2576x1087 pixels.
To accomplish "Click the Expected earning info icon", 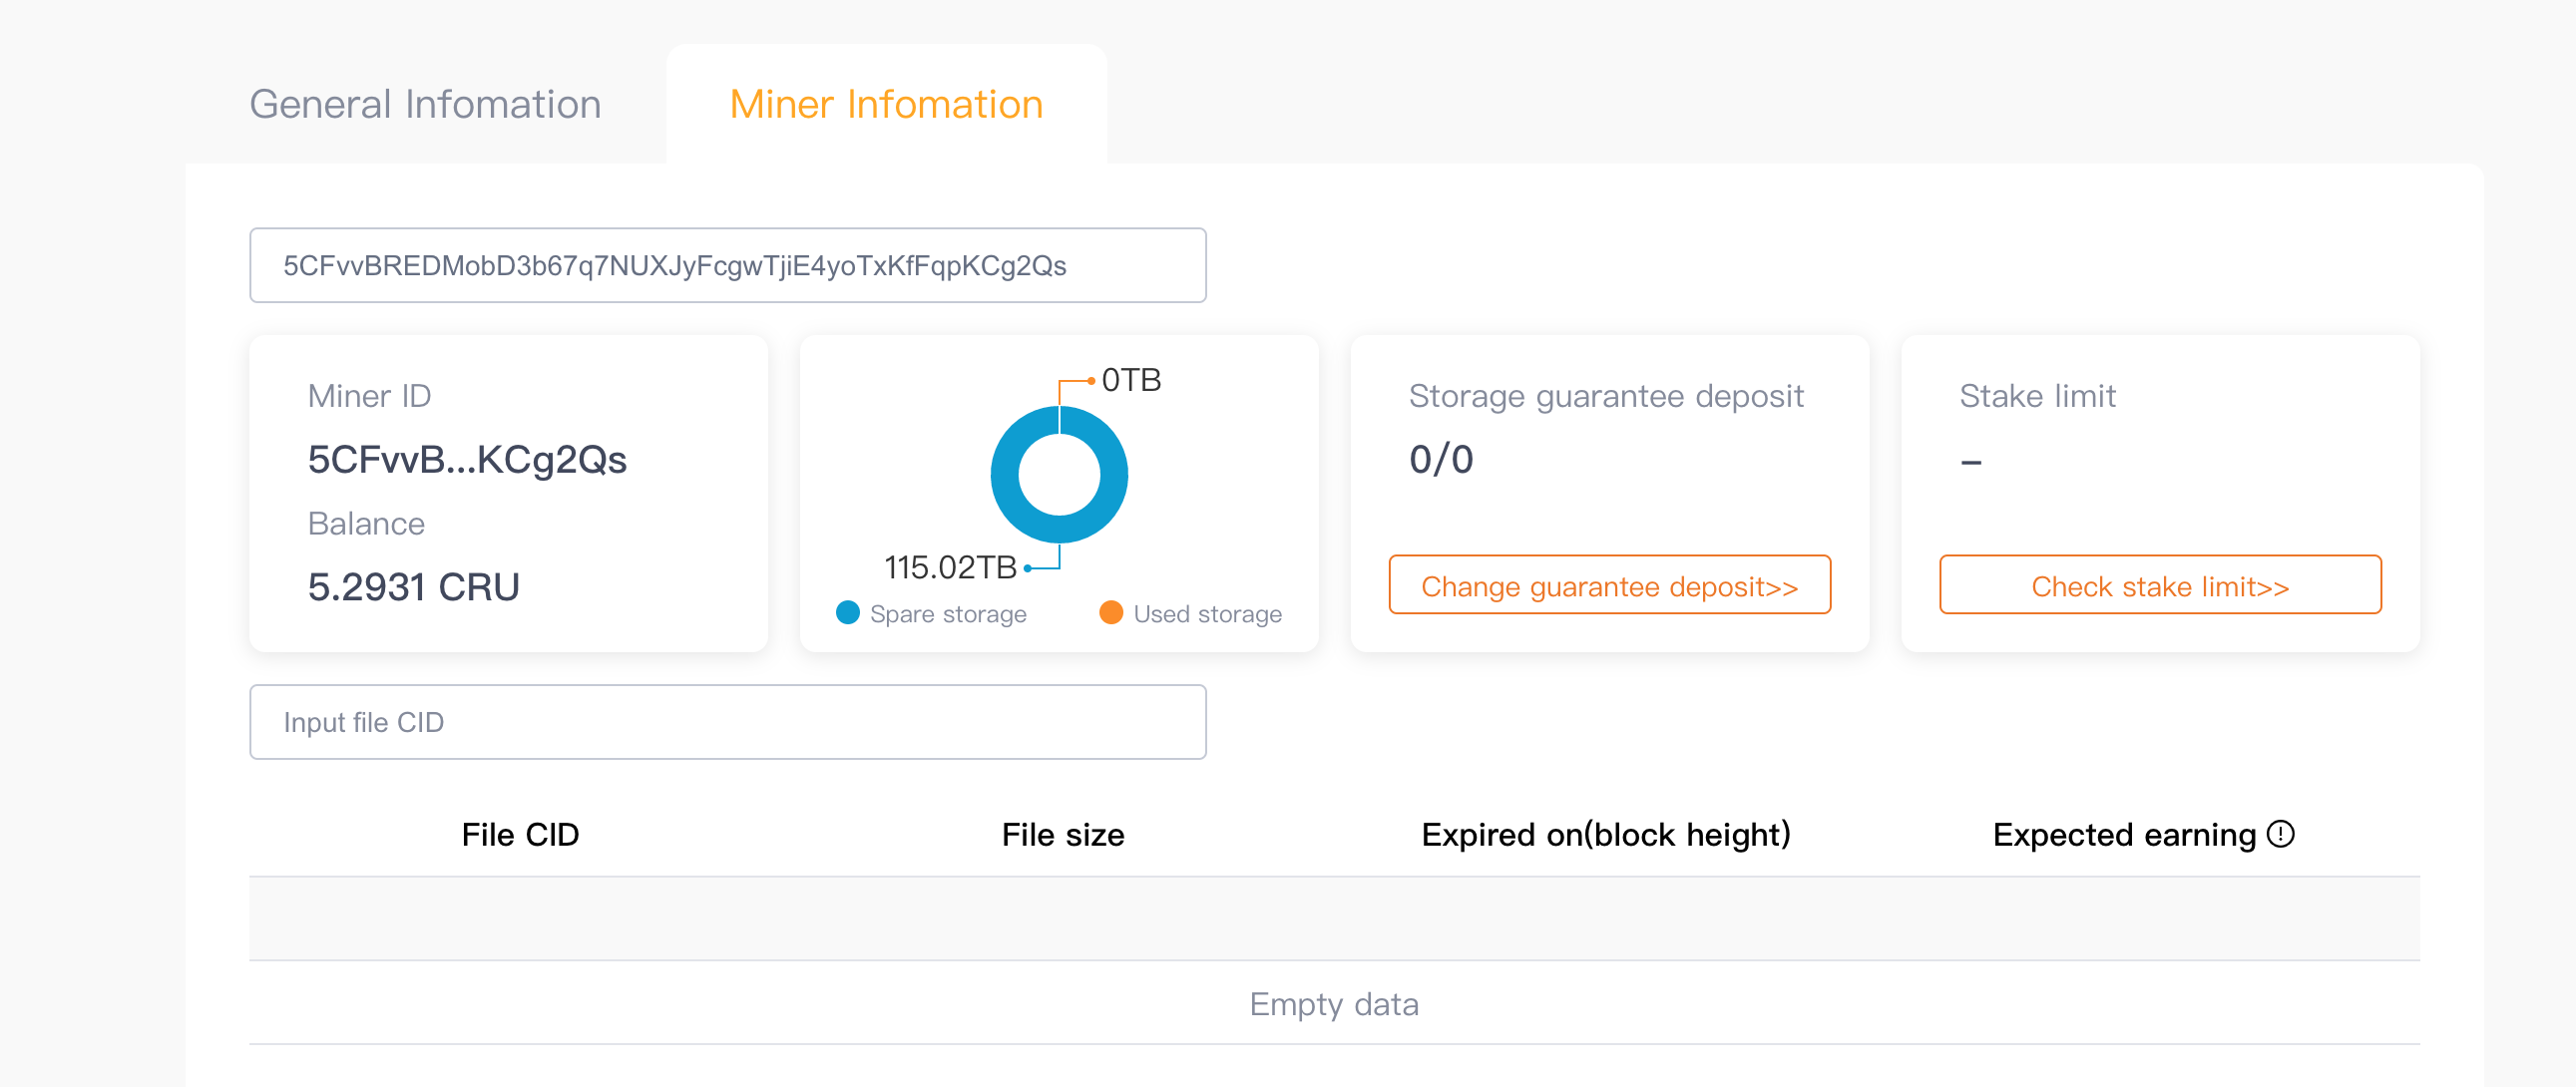I will 2280,833.
